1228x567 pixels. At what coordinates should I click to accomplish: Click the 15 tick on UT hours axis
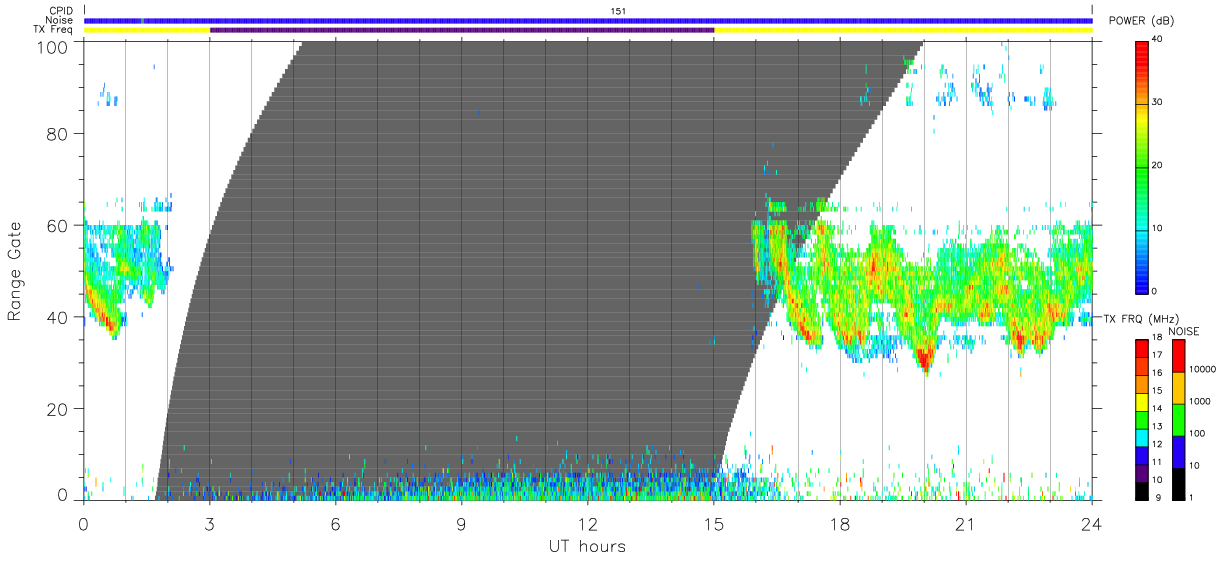[714, 524]
